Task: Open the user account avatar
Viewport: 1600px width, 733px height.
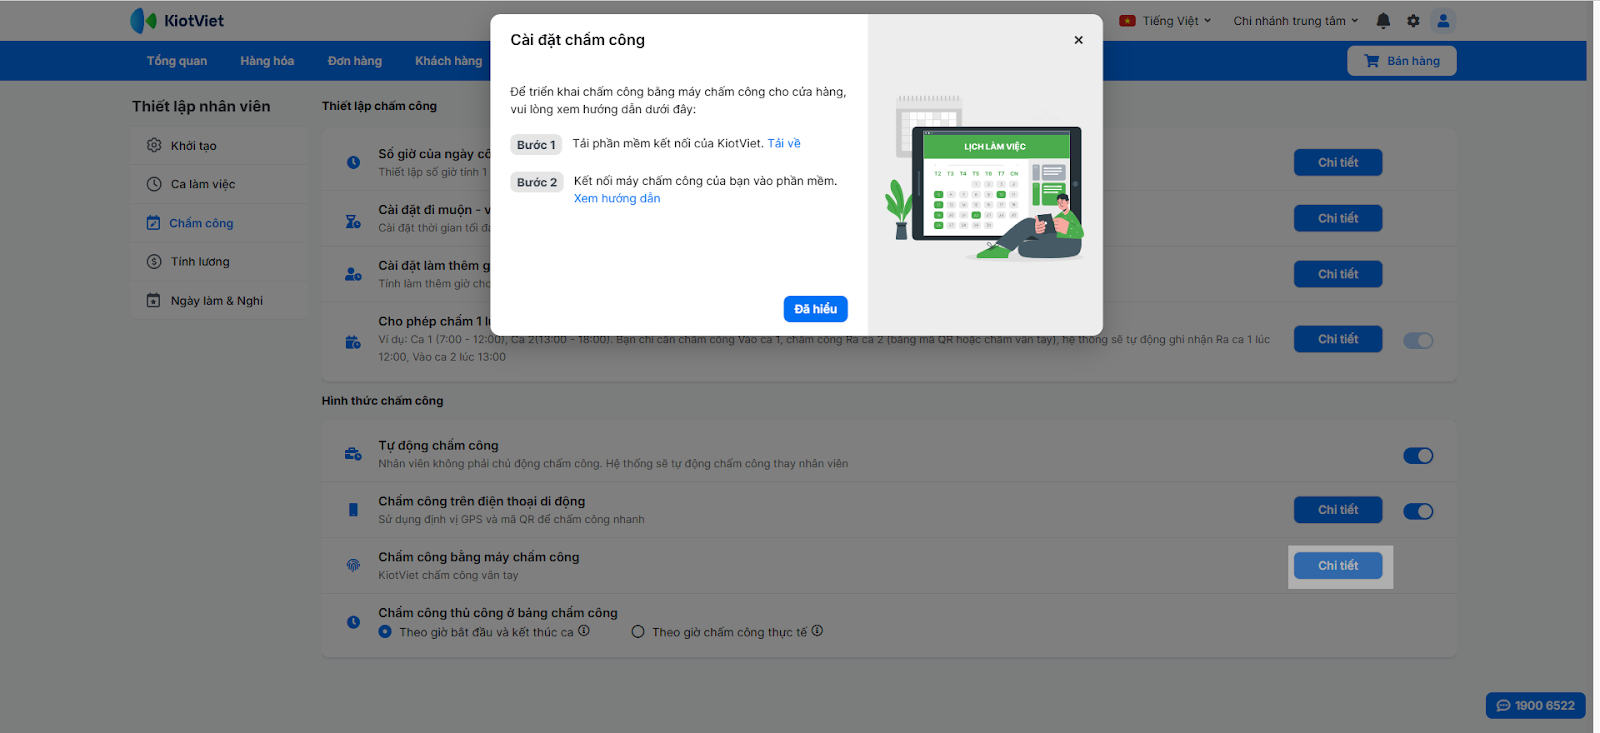Action: pyautogui.click(x=1443, y=20)
